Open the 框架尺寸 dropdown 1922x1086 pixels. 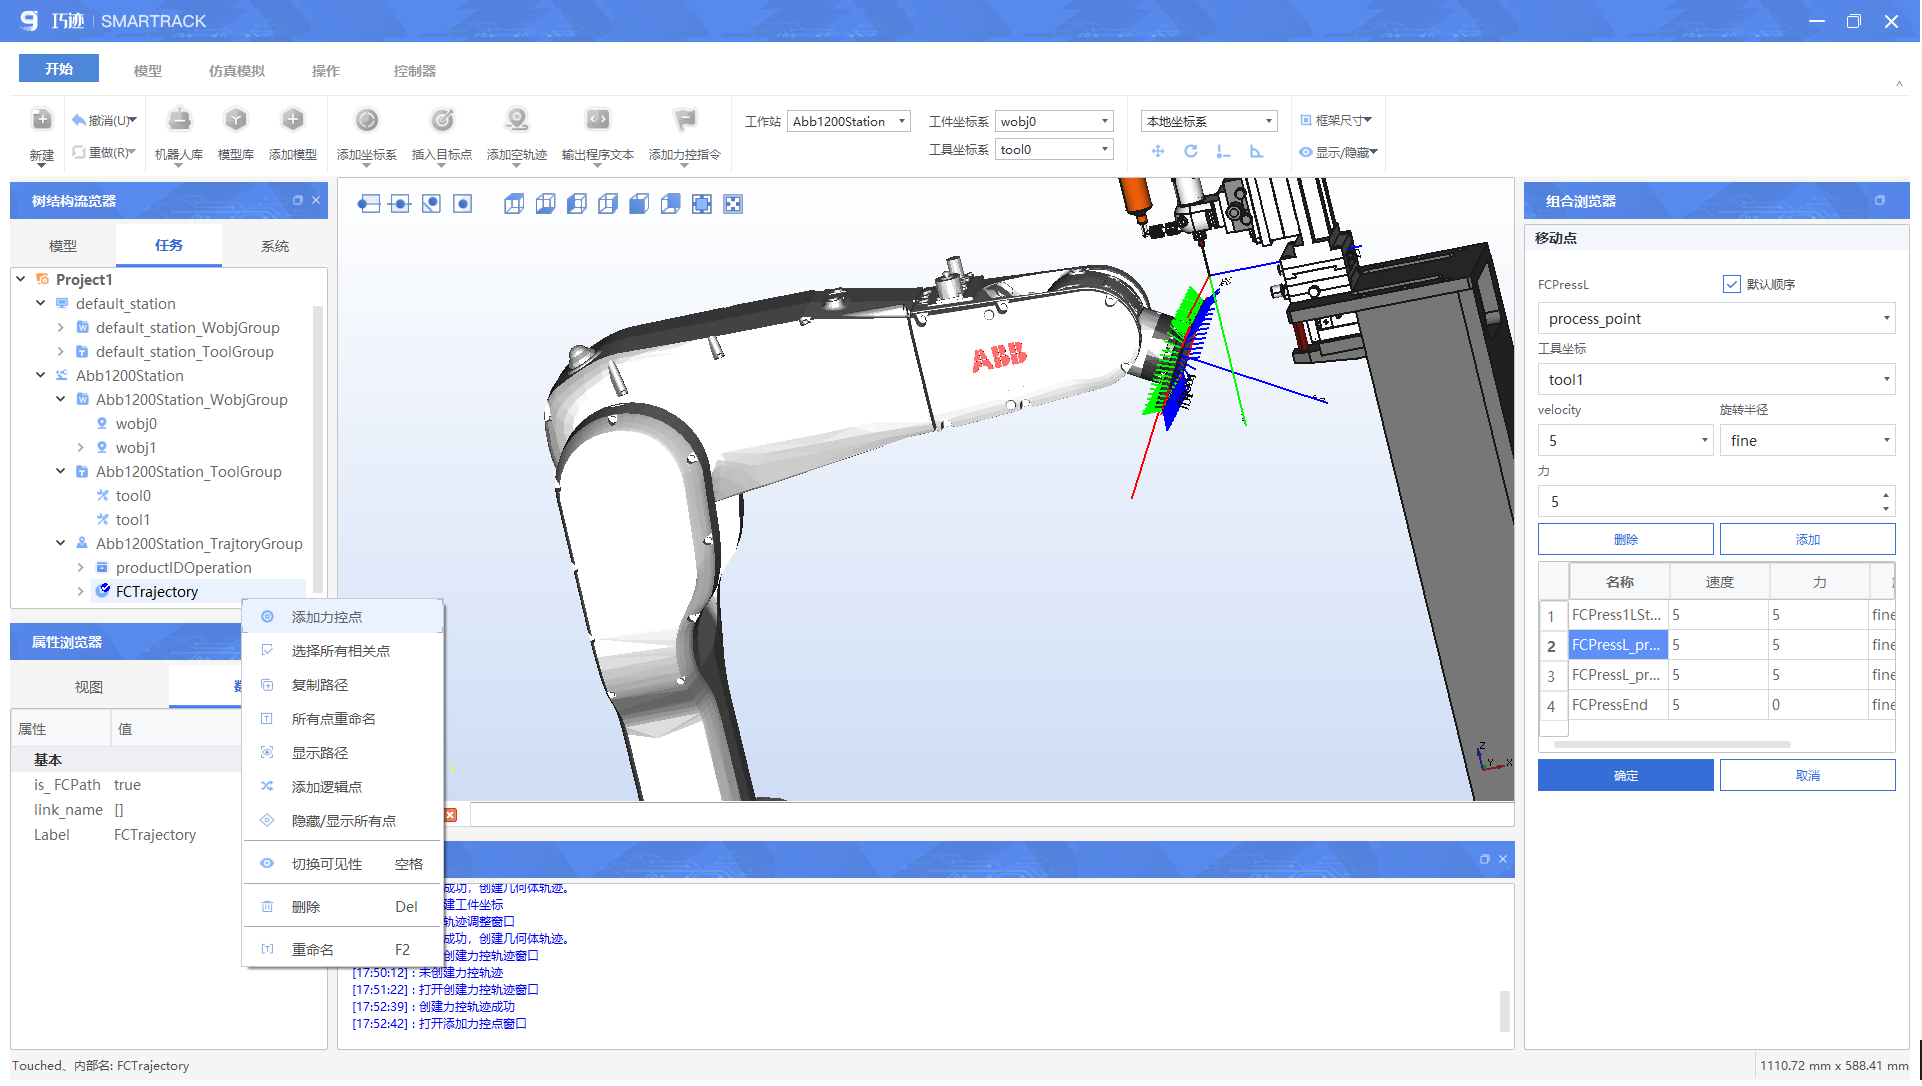coord(1336,120)
